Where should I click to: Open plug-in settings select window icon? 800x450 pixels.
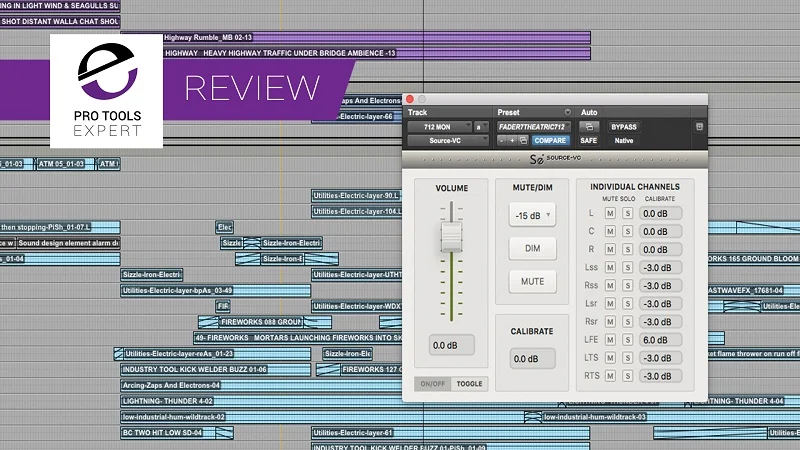[x=523, y=140]
